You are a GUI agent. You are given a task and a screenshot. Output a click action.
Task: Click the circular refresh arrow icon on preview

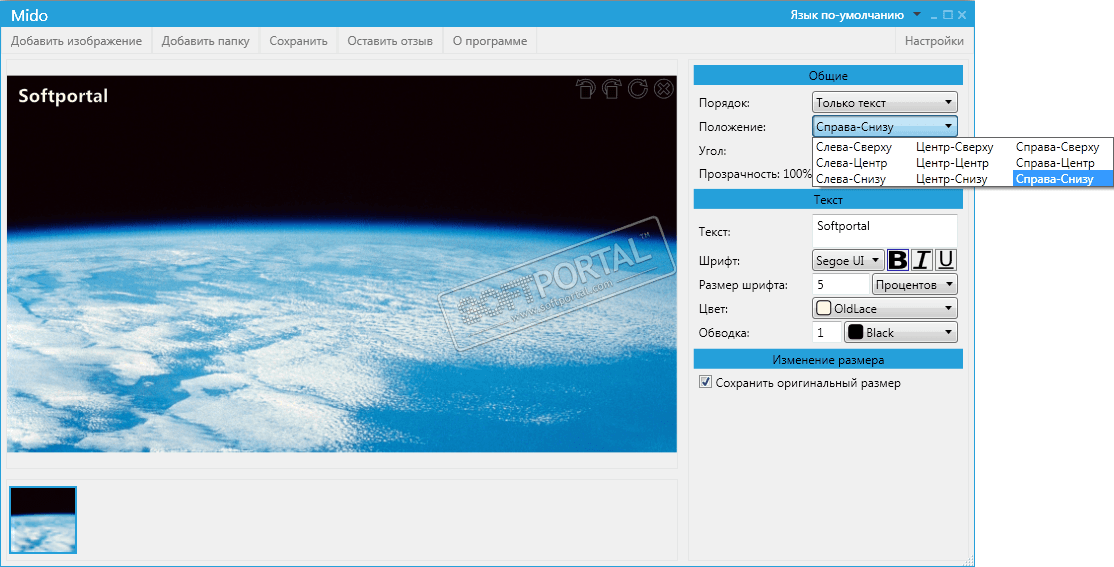[637, 88]
